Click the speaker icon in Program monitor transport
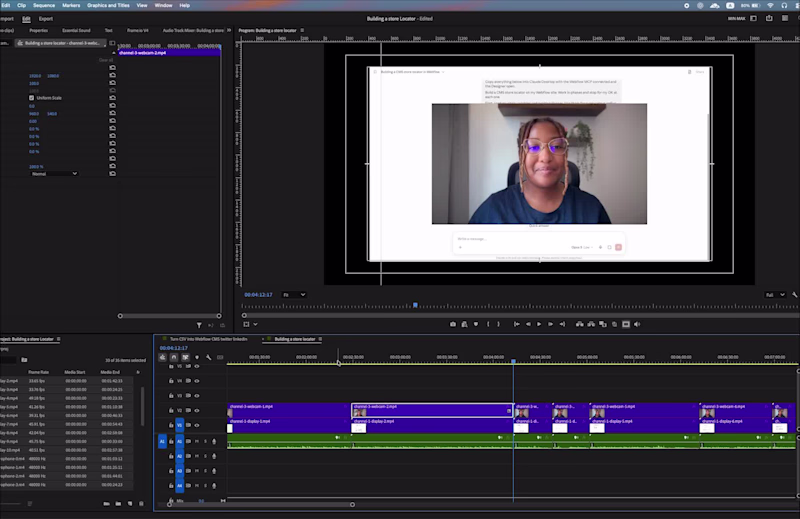Image resolution: width=800 pixels, height=519 pixels. point(637,324)
